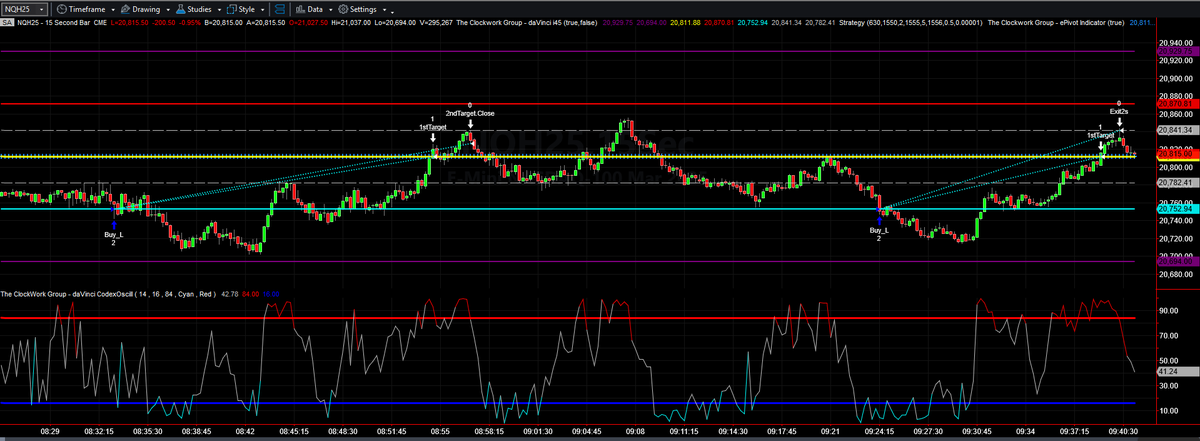Click the 09:24:15 time axis label
The width and height of the screenshot is (1200, 441).
[x=881, y=431]
